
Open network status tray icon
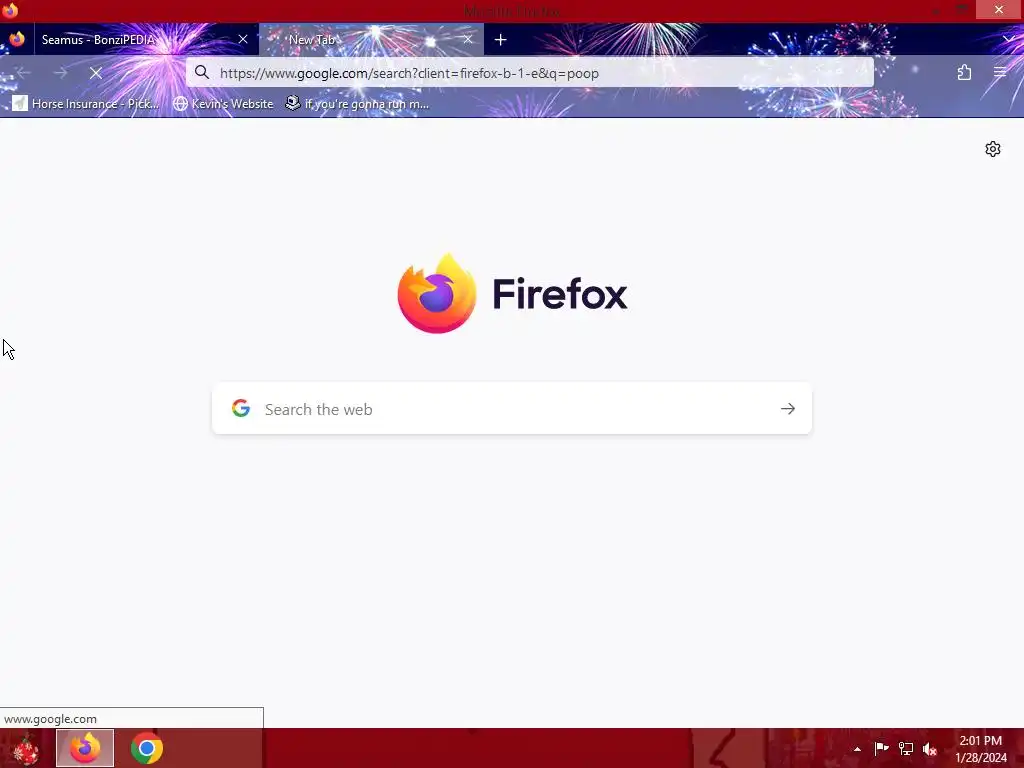906,749
